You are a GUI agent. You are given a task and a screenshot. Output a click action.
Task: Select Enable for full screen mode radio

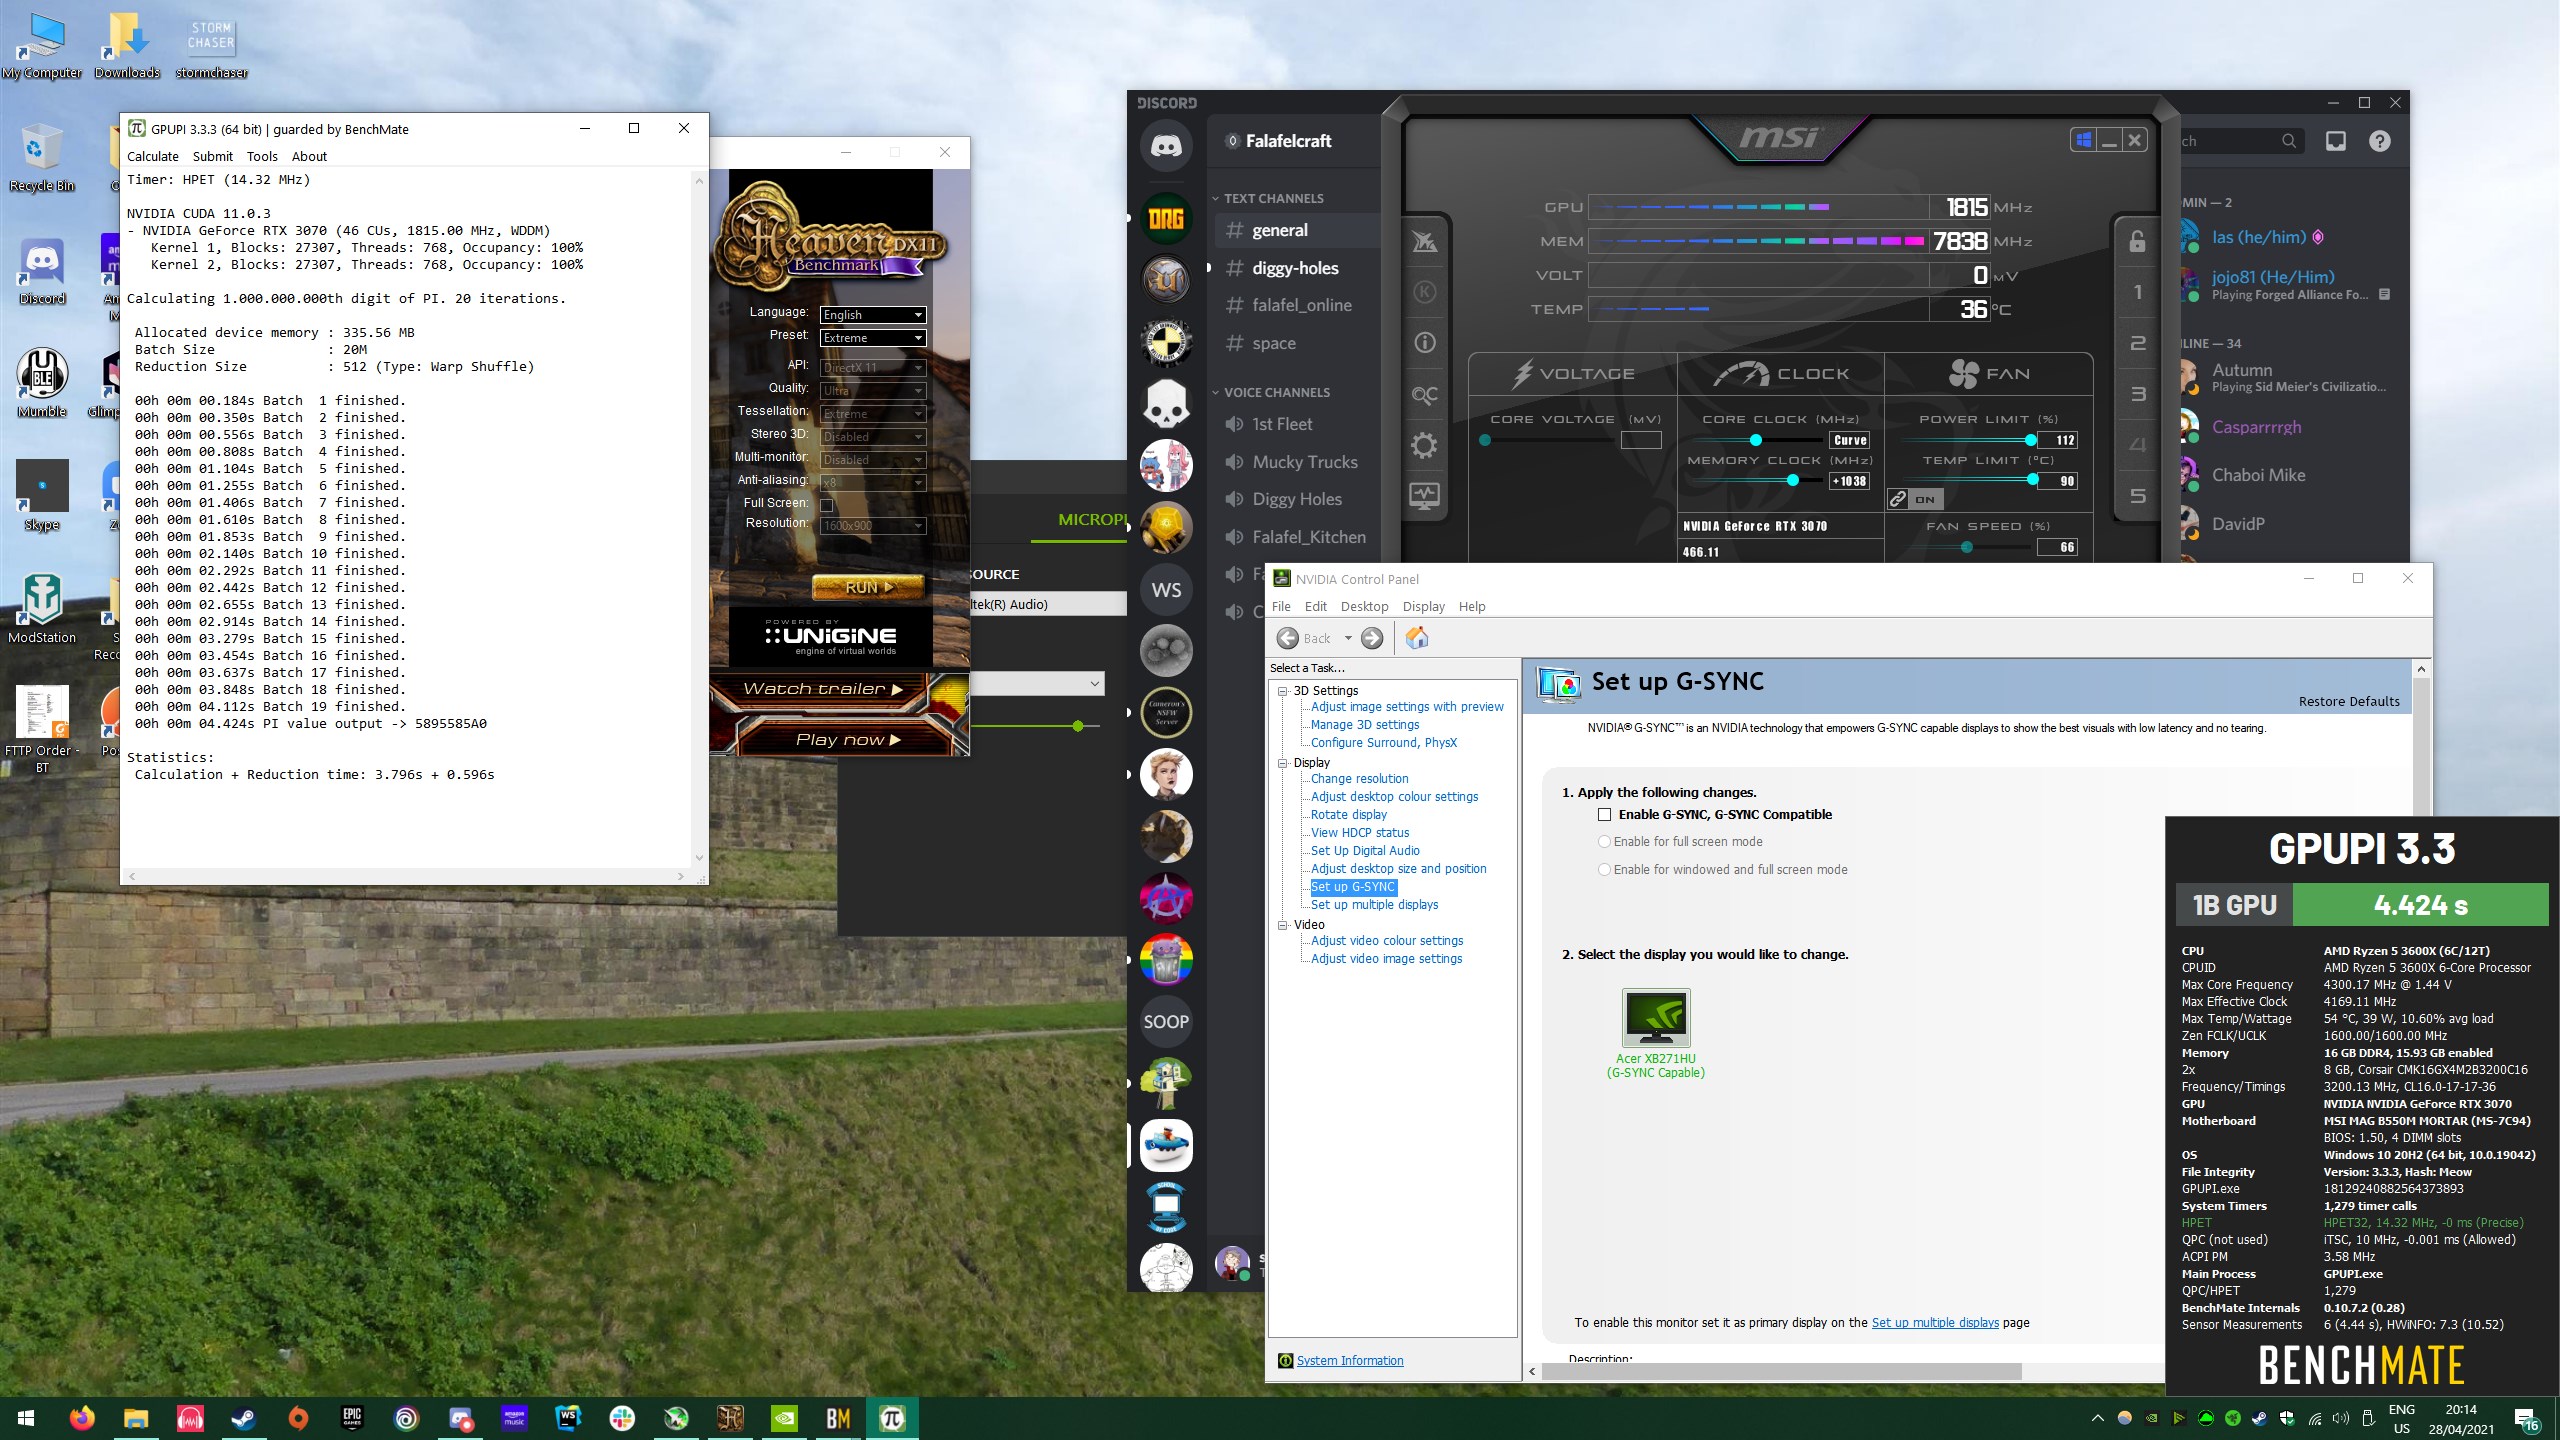coord(1604,842)
